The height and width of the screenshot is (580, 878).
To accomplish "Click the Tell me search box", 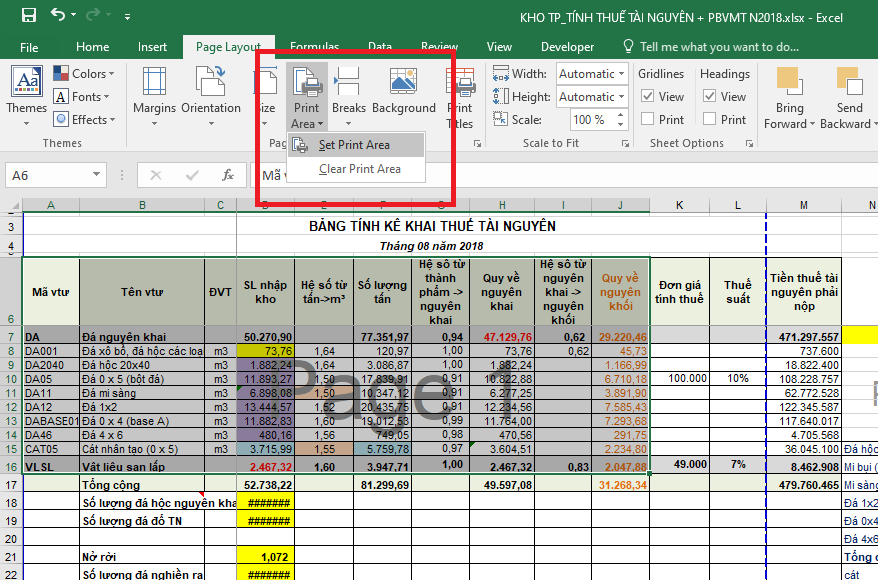I will tap(718, 47).
